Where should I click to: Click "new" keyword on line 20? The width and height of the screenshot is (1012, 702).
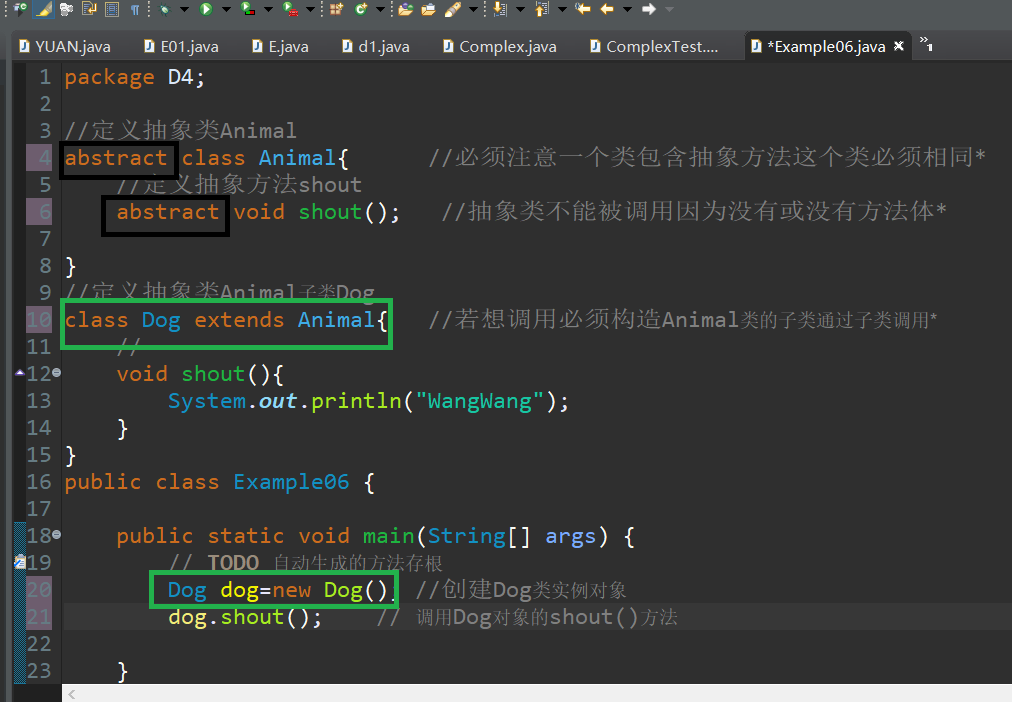point(291,590)
